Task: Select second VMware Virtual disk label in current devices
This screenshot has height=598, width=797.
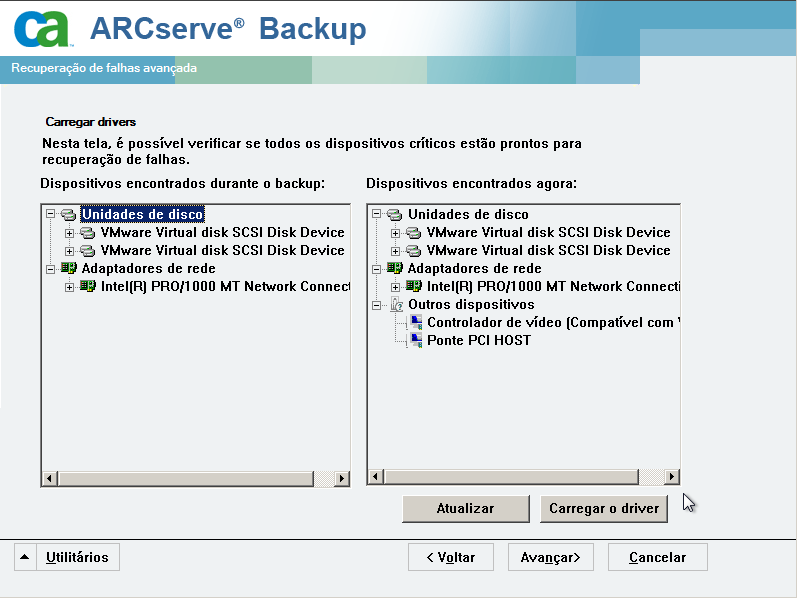Action: (x=548, y=250)
